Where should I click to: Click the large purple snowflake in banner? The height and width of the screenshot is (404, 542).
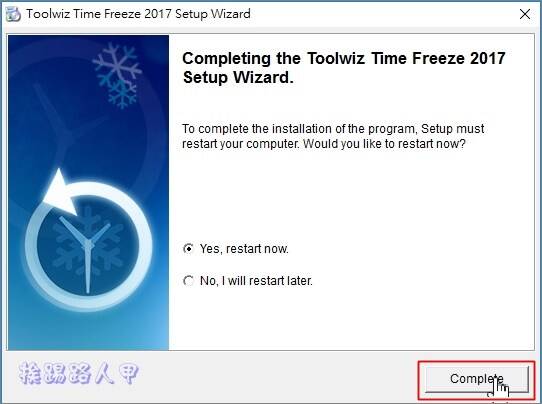tap(117, 64)
